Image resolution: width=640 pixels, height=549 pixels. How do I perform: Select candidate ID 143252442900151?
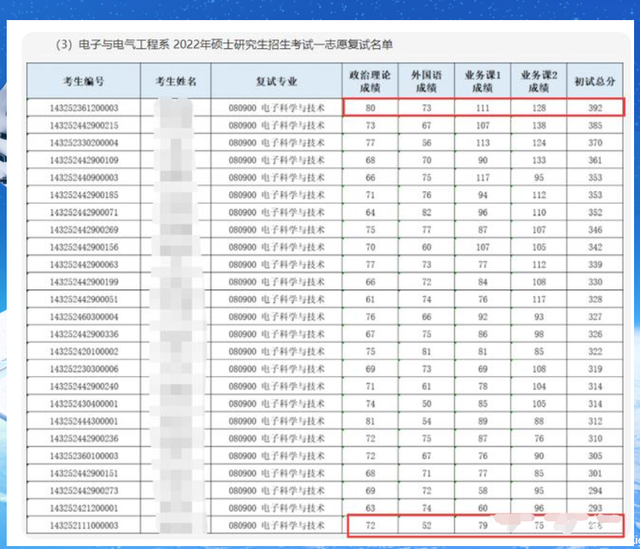[84, 473]
